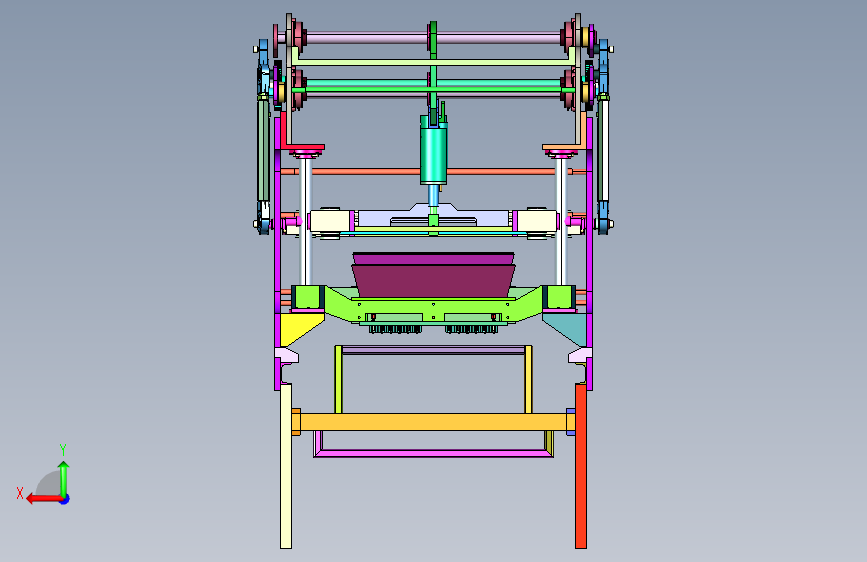Select the magenta bottom frame bar
Image resolution: width=867 pixels, height=562 pixels.
pyautogui.click(x=434, y=454)
